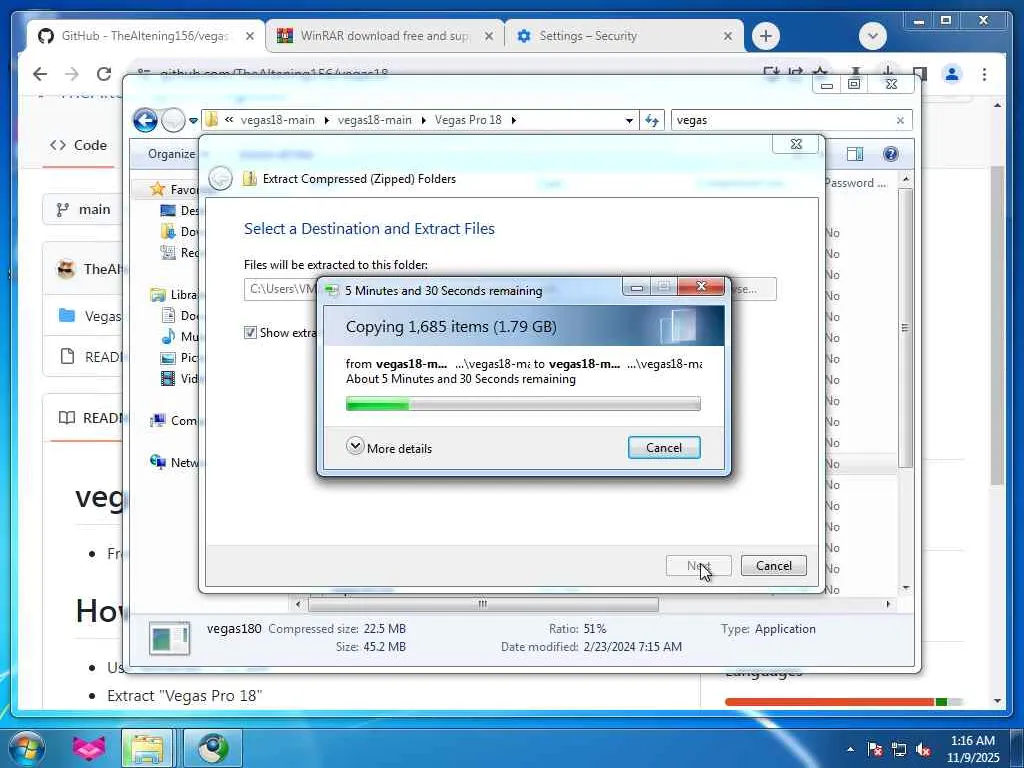
Task: Click the network tray icon
Action: 899,749
